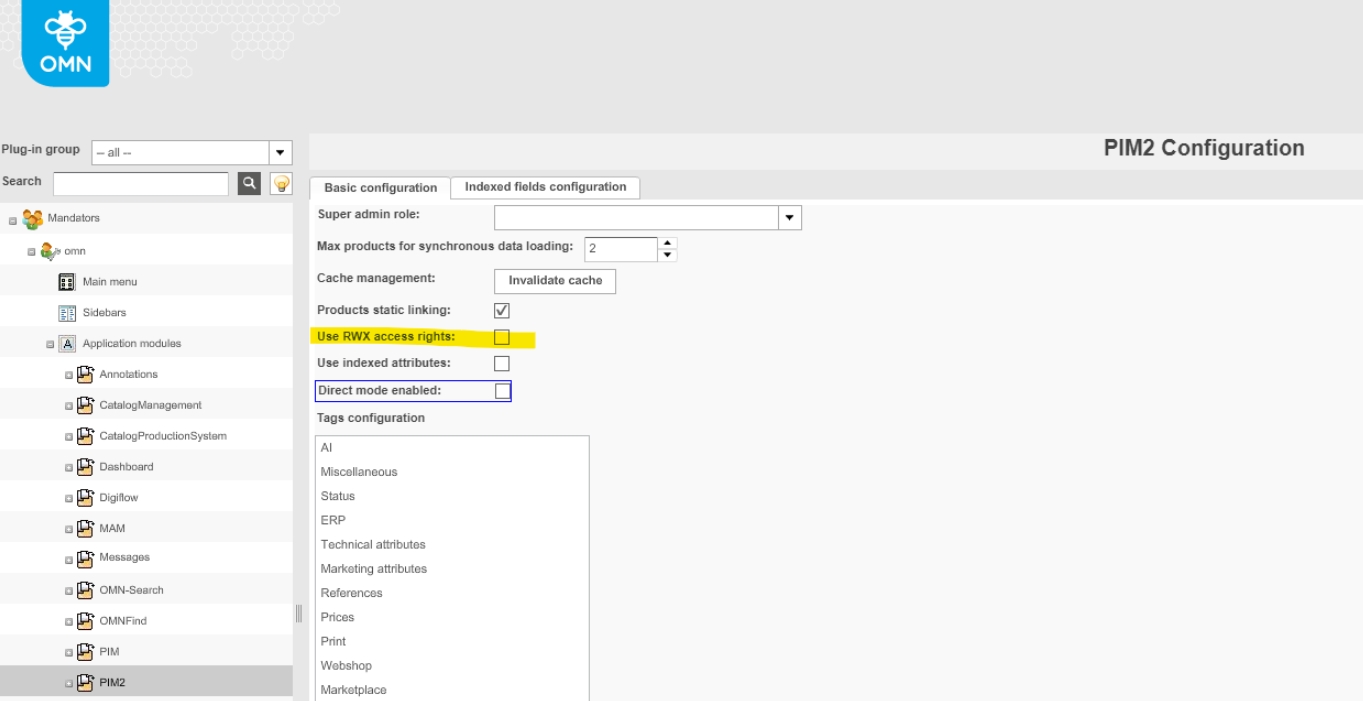Expand the CatalogManagement tree node

(x=69, y=406)
